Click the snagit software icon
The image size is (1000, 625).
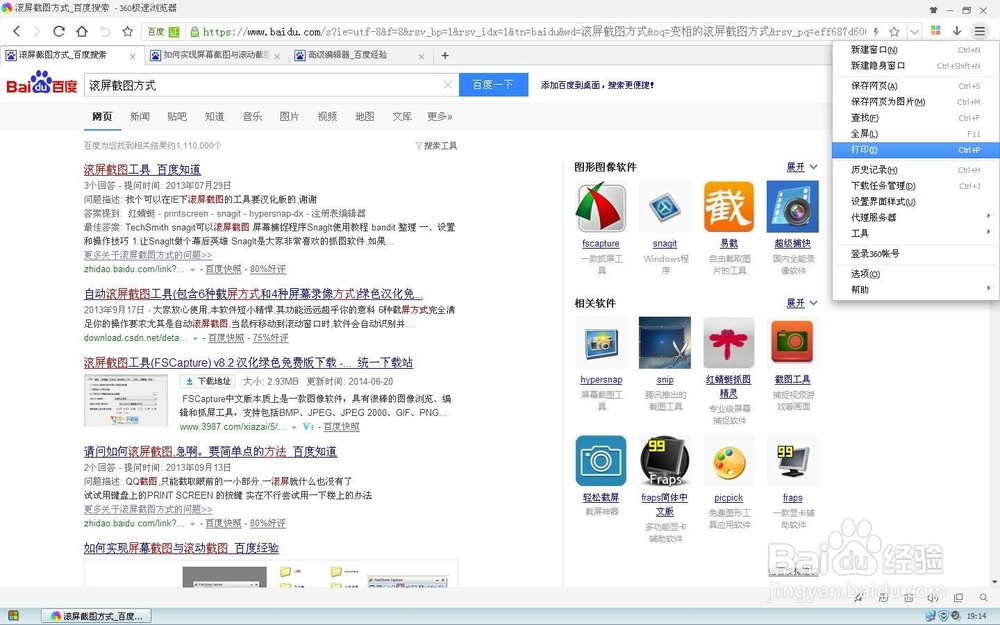click(665, 207)
